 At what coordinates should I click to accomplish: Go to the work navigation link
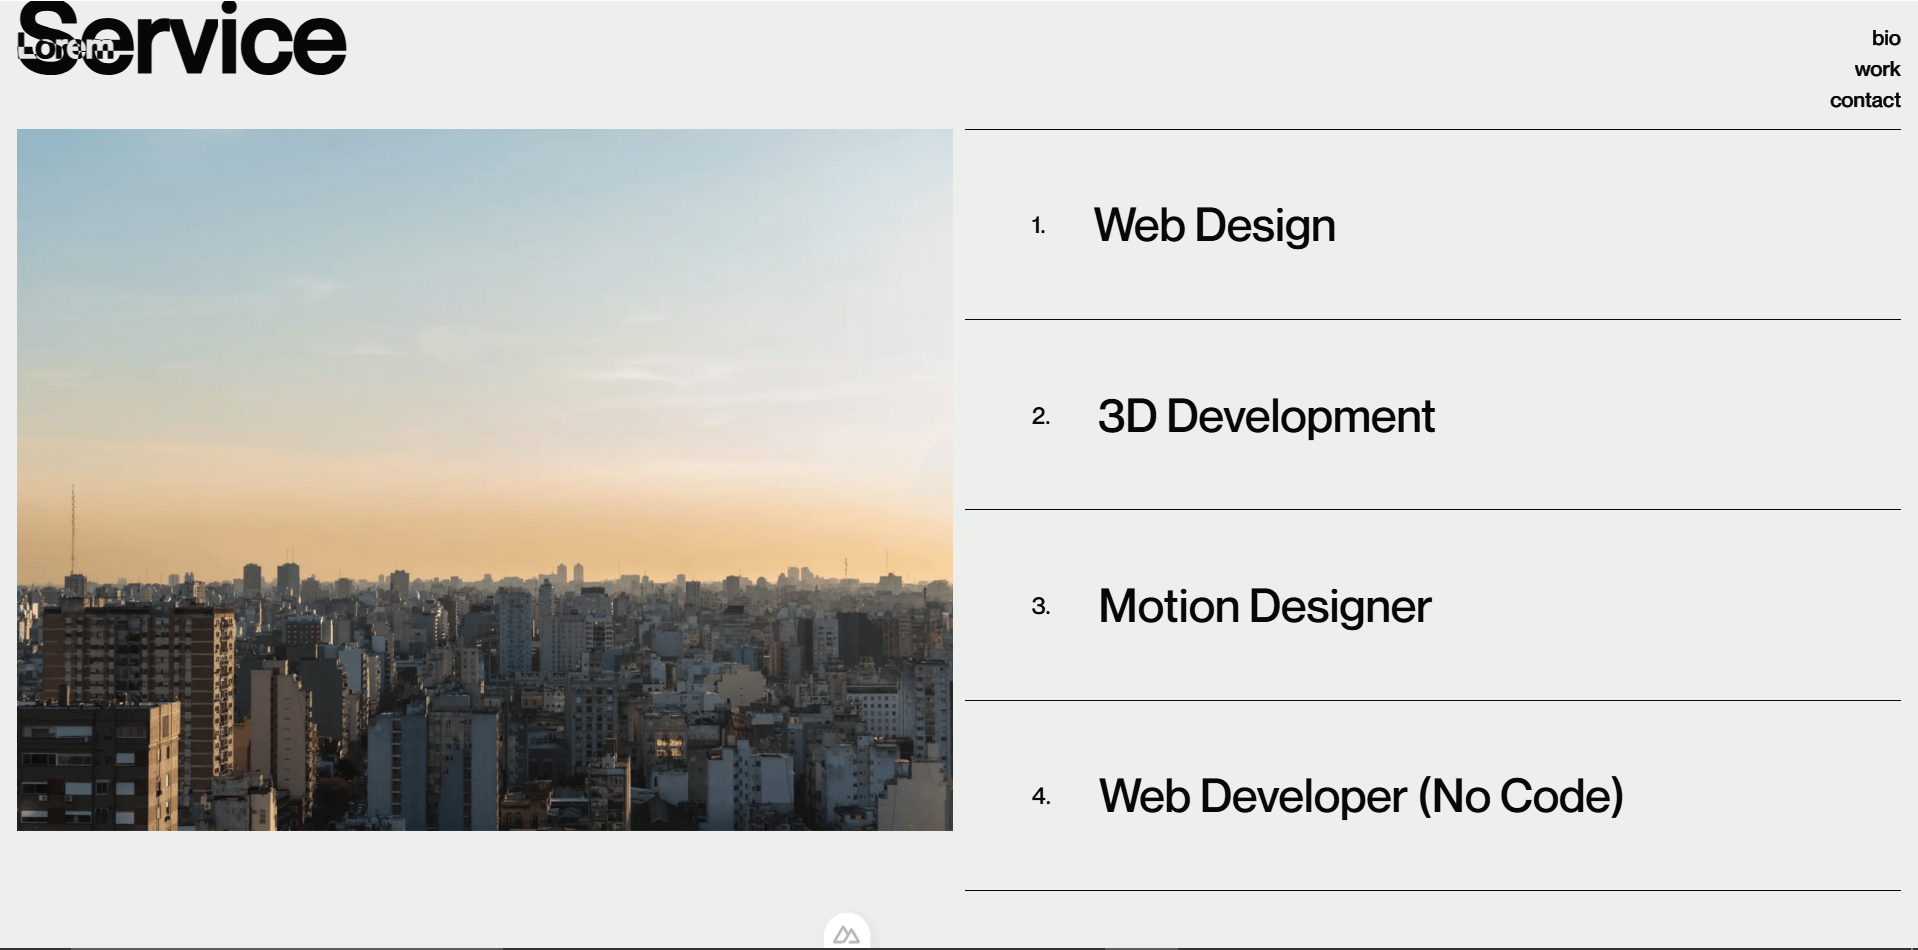point(1876,69)
